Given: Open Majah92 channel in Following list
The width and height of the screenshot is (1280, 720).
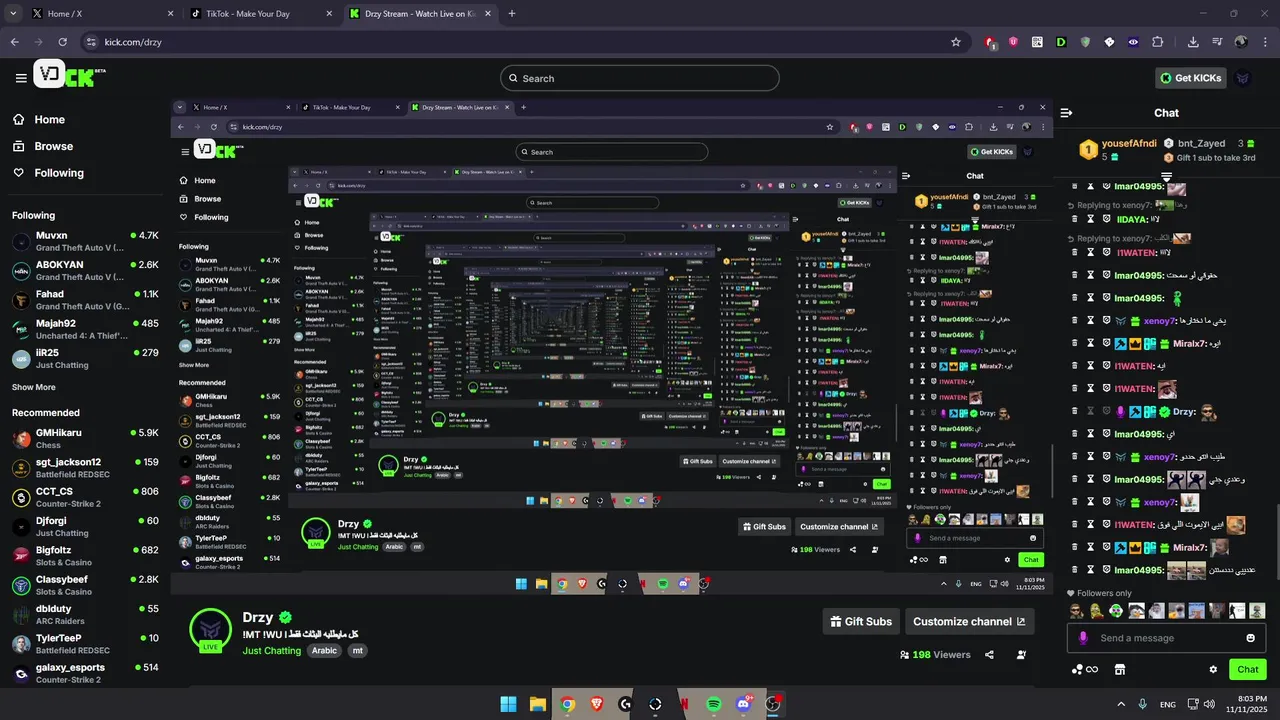Looking at the screenshot, I should pyautogui.click(x=85, y=329).
